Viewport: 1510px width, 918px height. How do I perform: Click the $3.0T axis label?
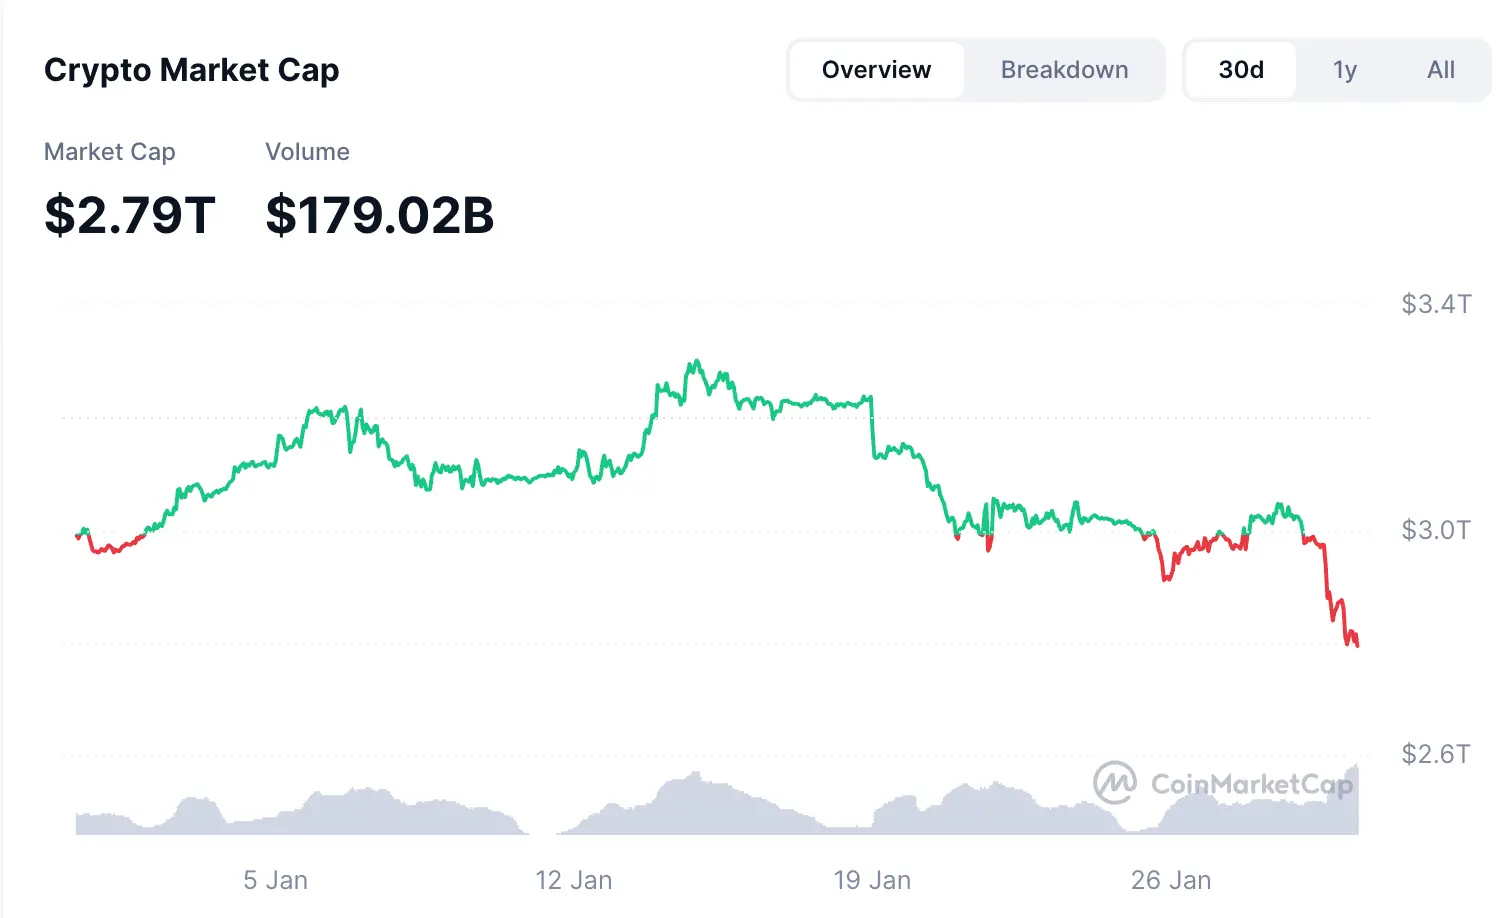1436,530
